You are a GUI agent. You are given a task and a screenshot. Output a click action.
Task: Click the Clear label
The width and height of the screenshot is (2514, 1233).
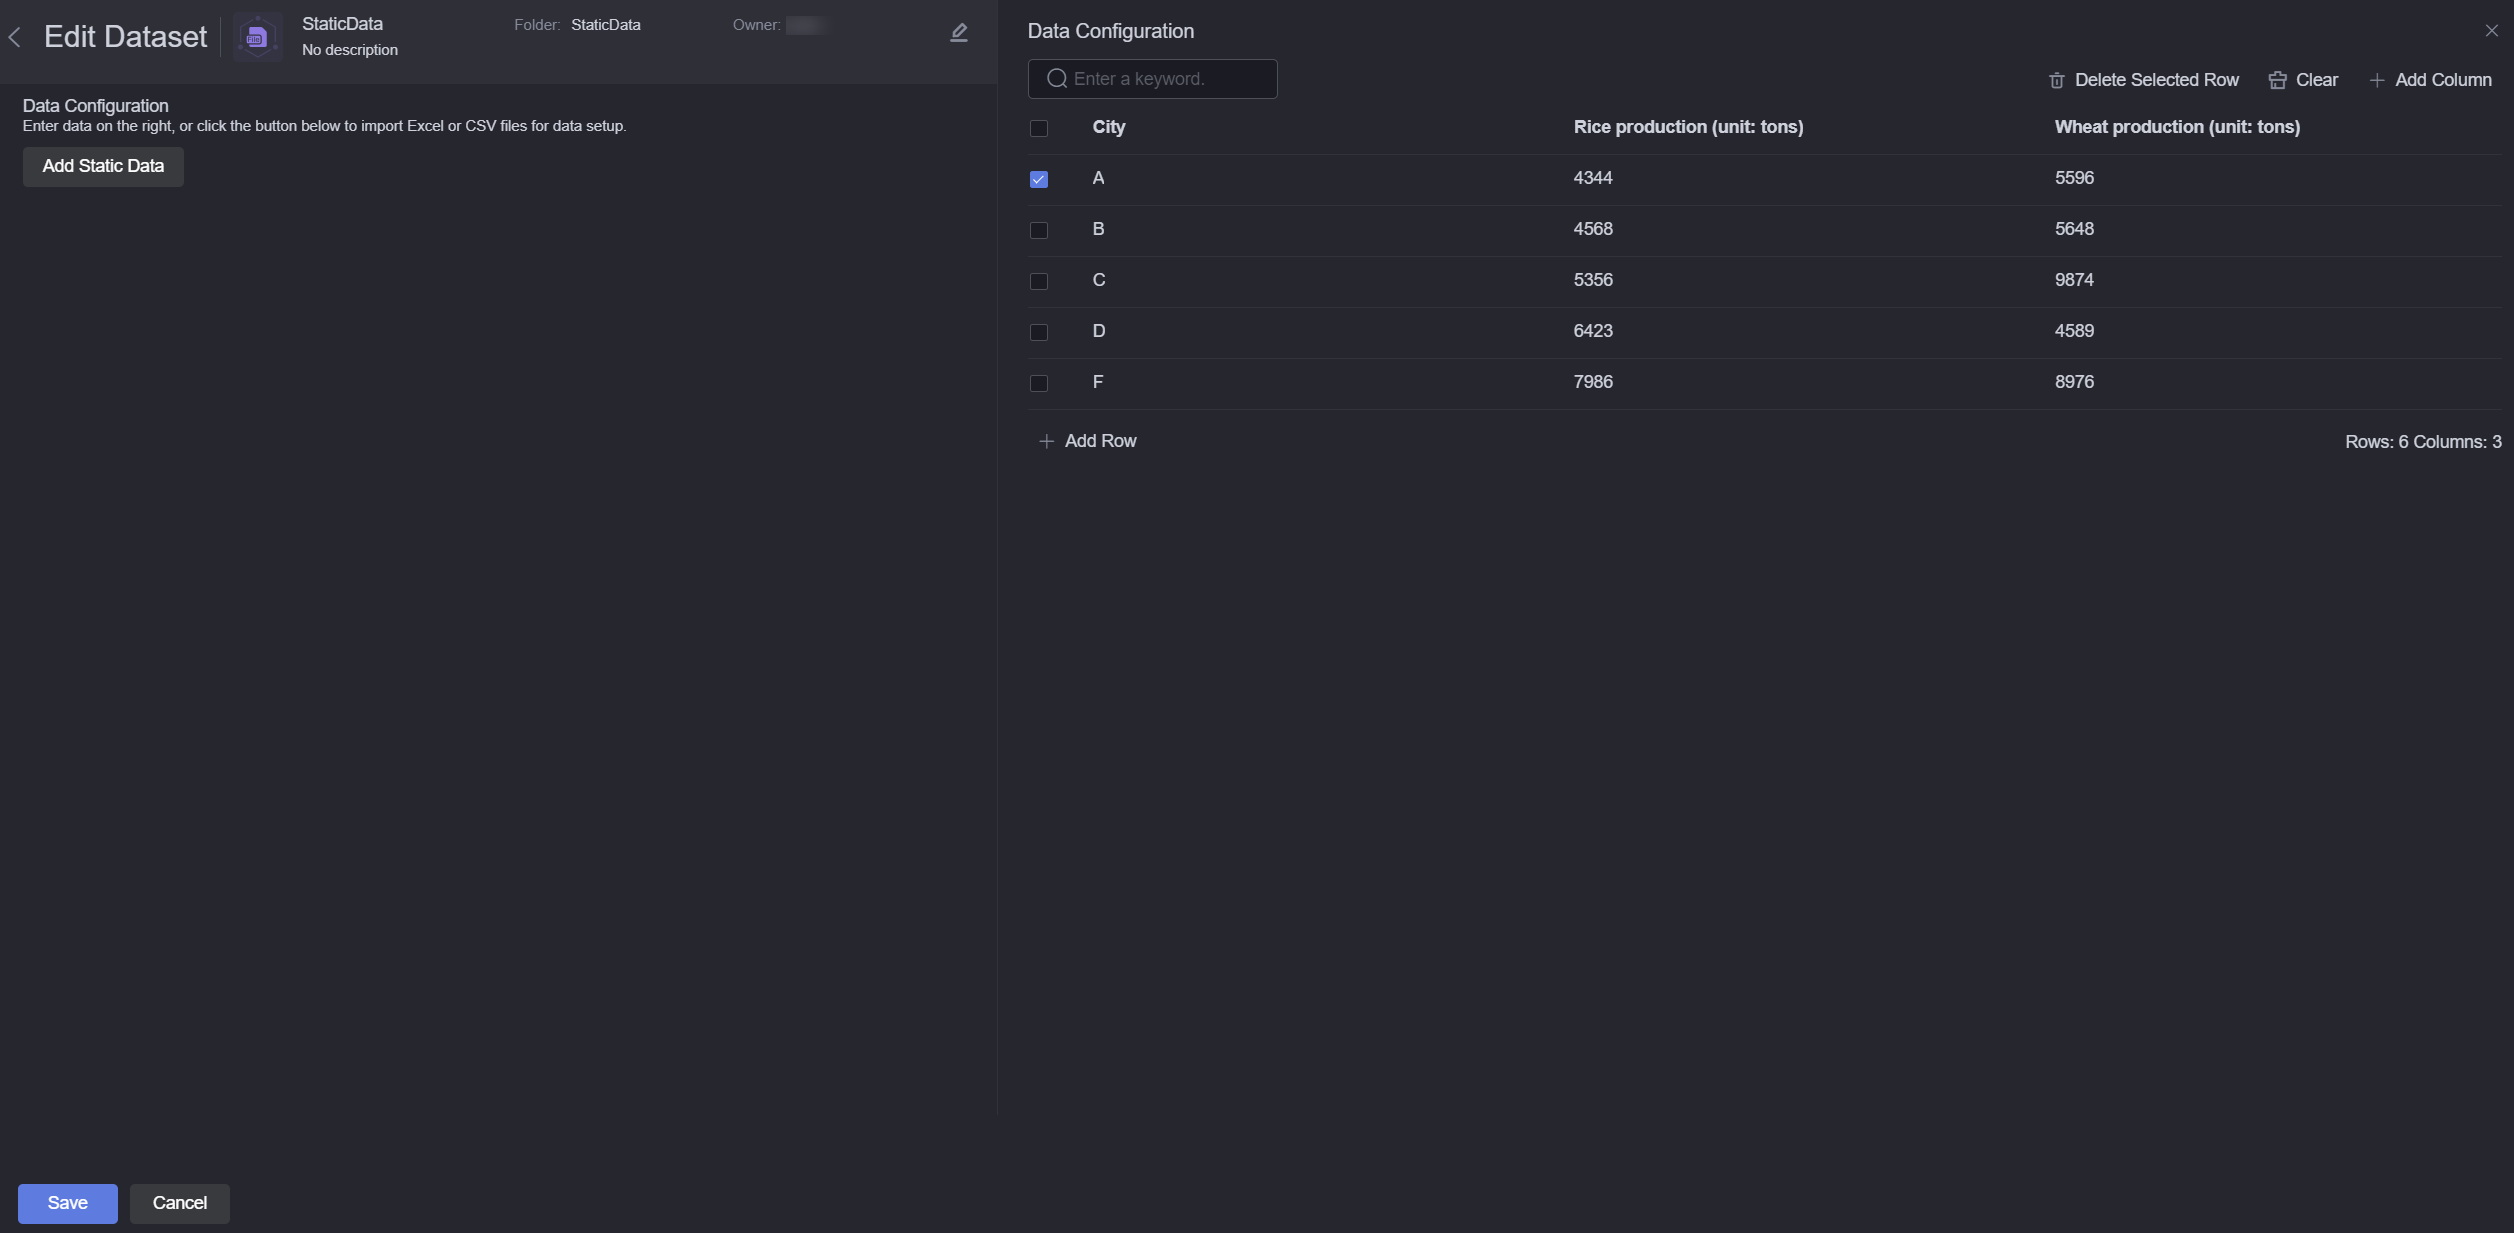pyautogui.click(x=2316, y=80)
